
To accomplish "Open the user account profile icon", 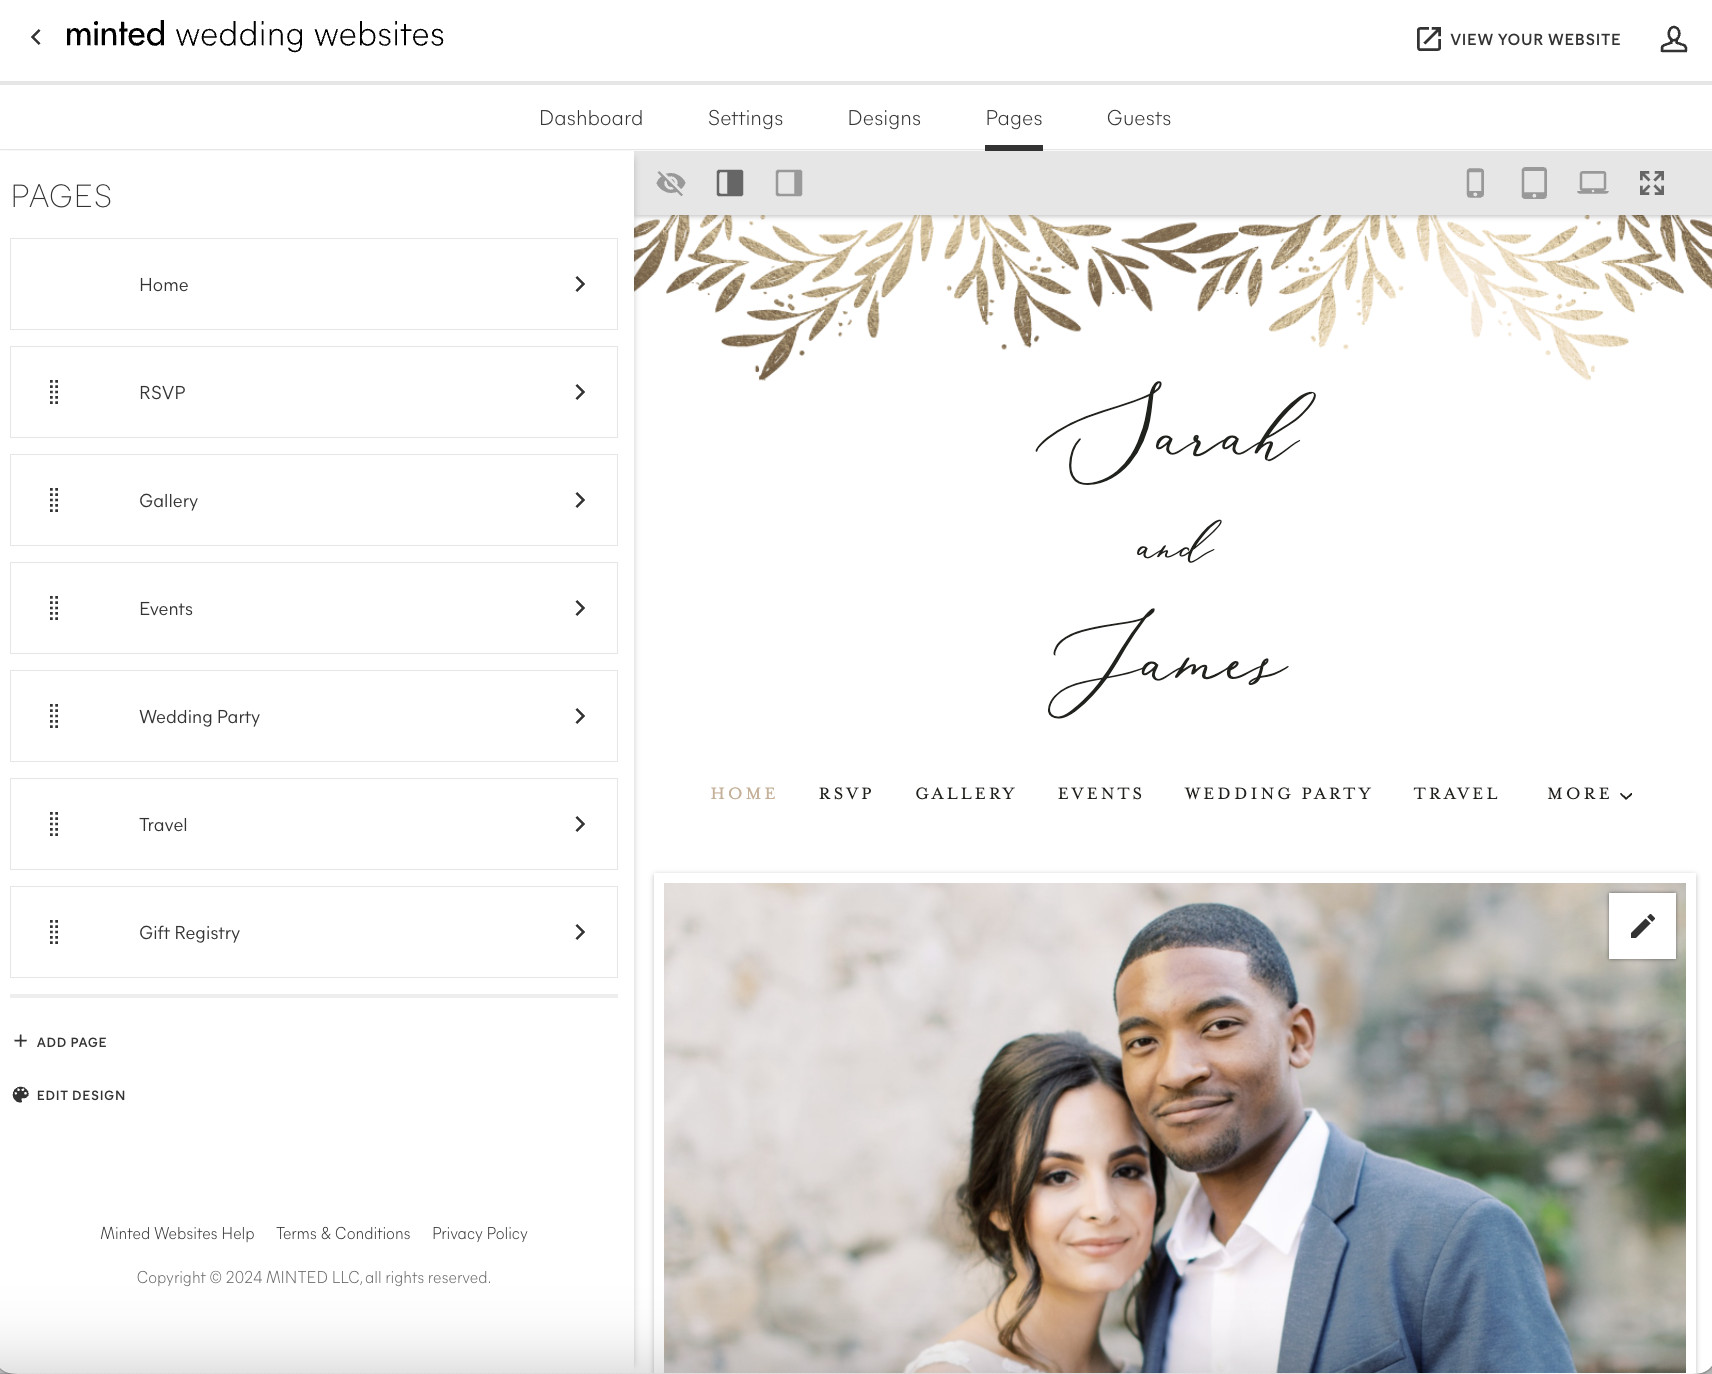I will 1673,39.
